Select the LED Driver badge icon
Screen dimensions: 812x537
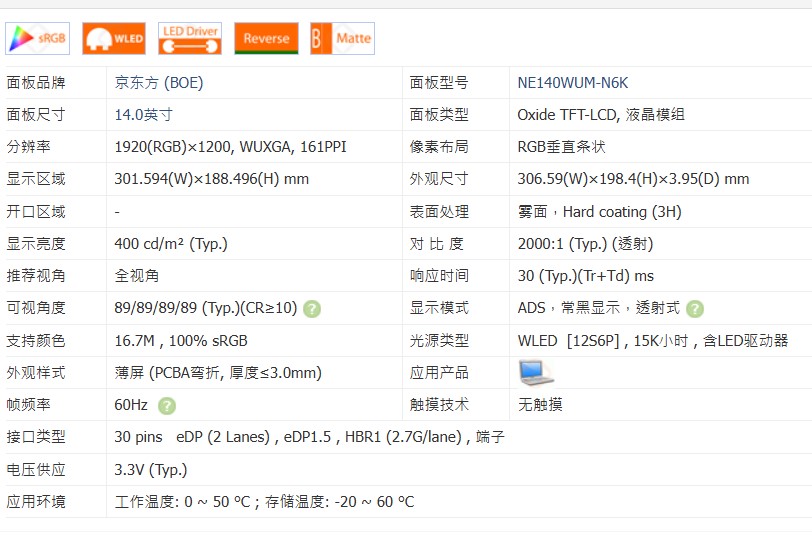coord(189,38)
